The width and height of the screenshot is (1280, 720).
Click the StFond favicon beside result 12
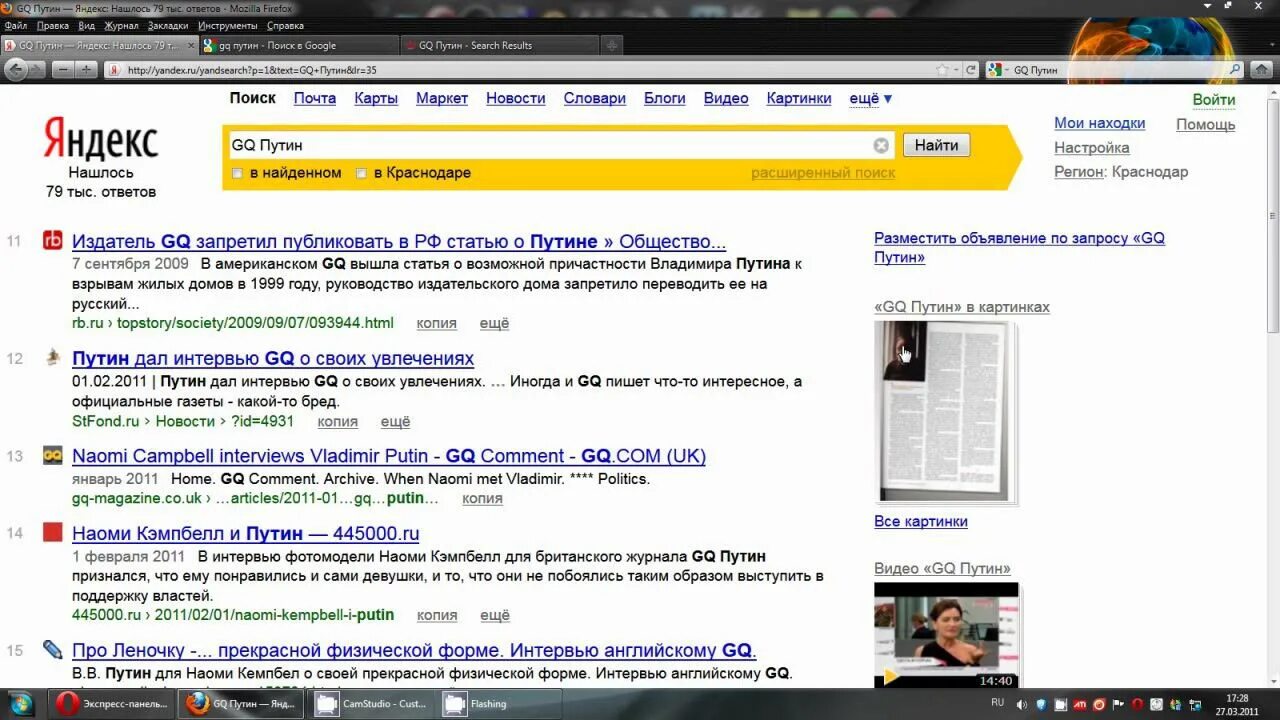coord(53,357)
